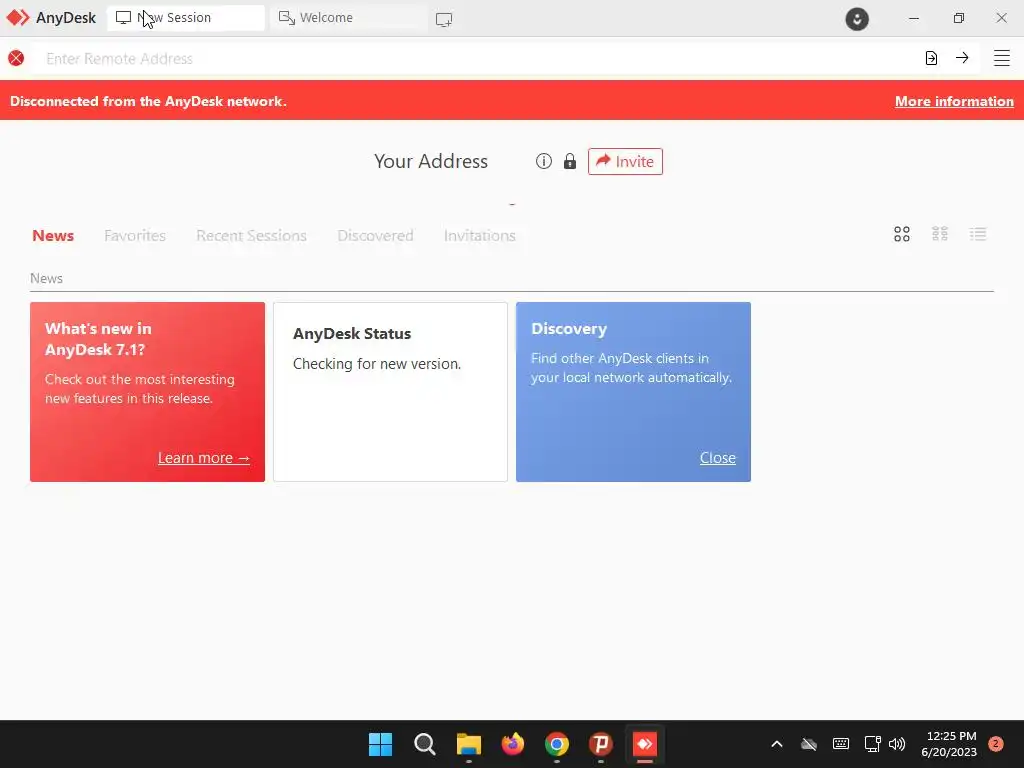Switch to list view
Viewport: 1024px width, 768px height.
pyautogui.click(x=978, y=234)
